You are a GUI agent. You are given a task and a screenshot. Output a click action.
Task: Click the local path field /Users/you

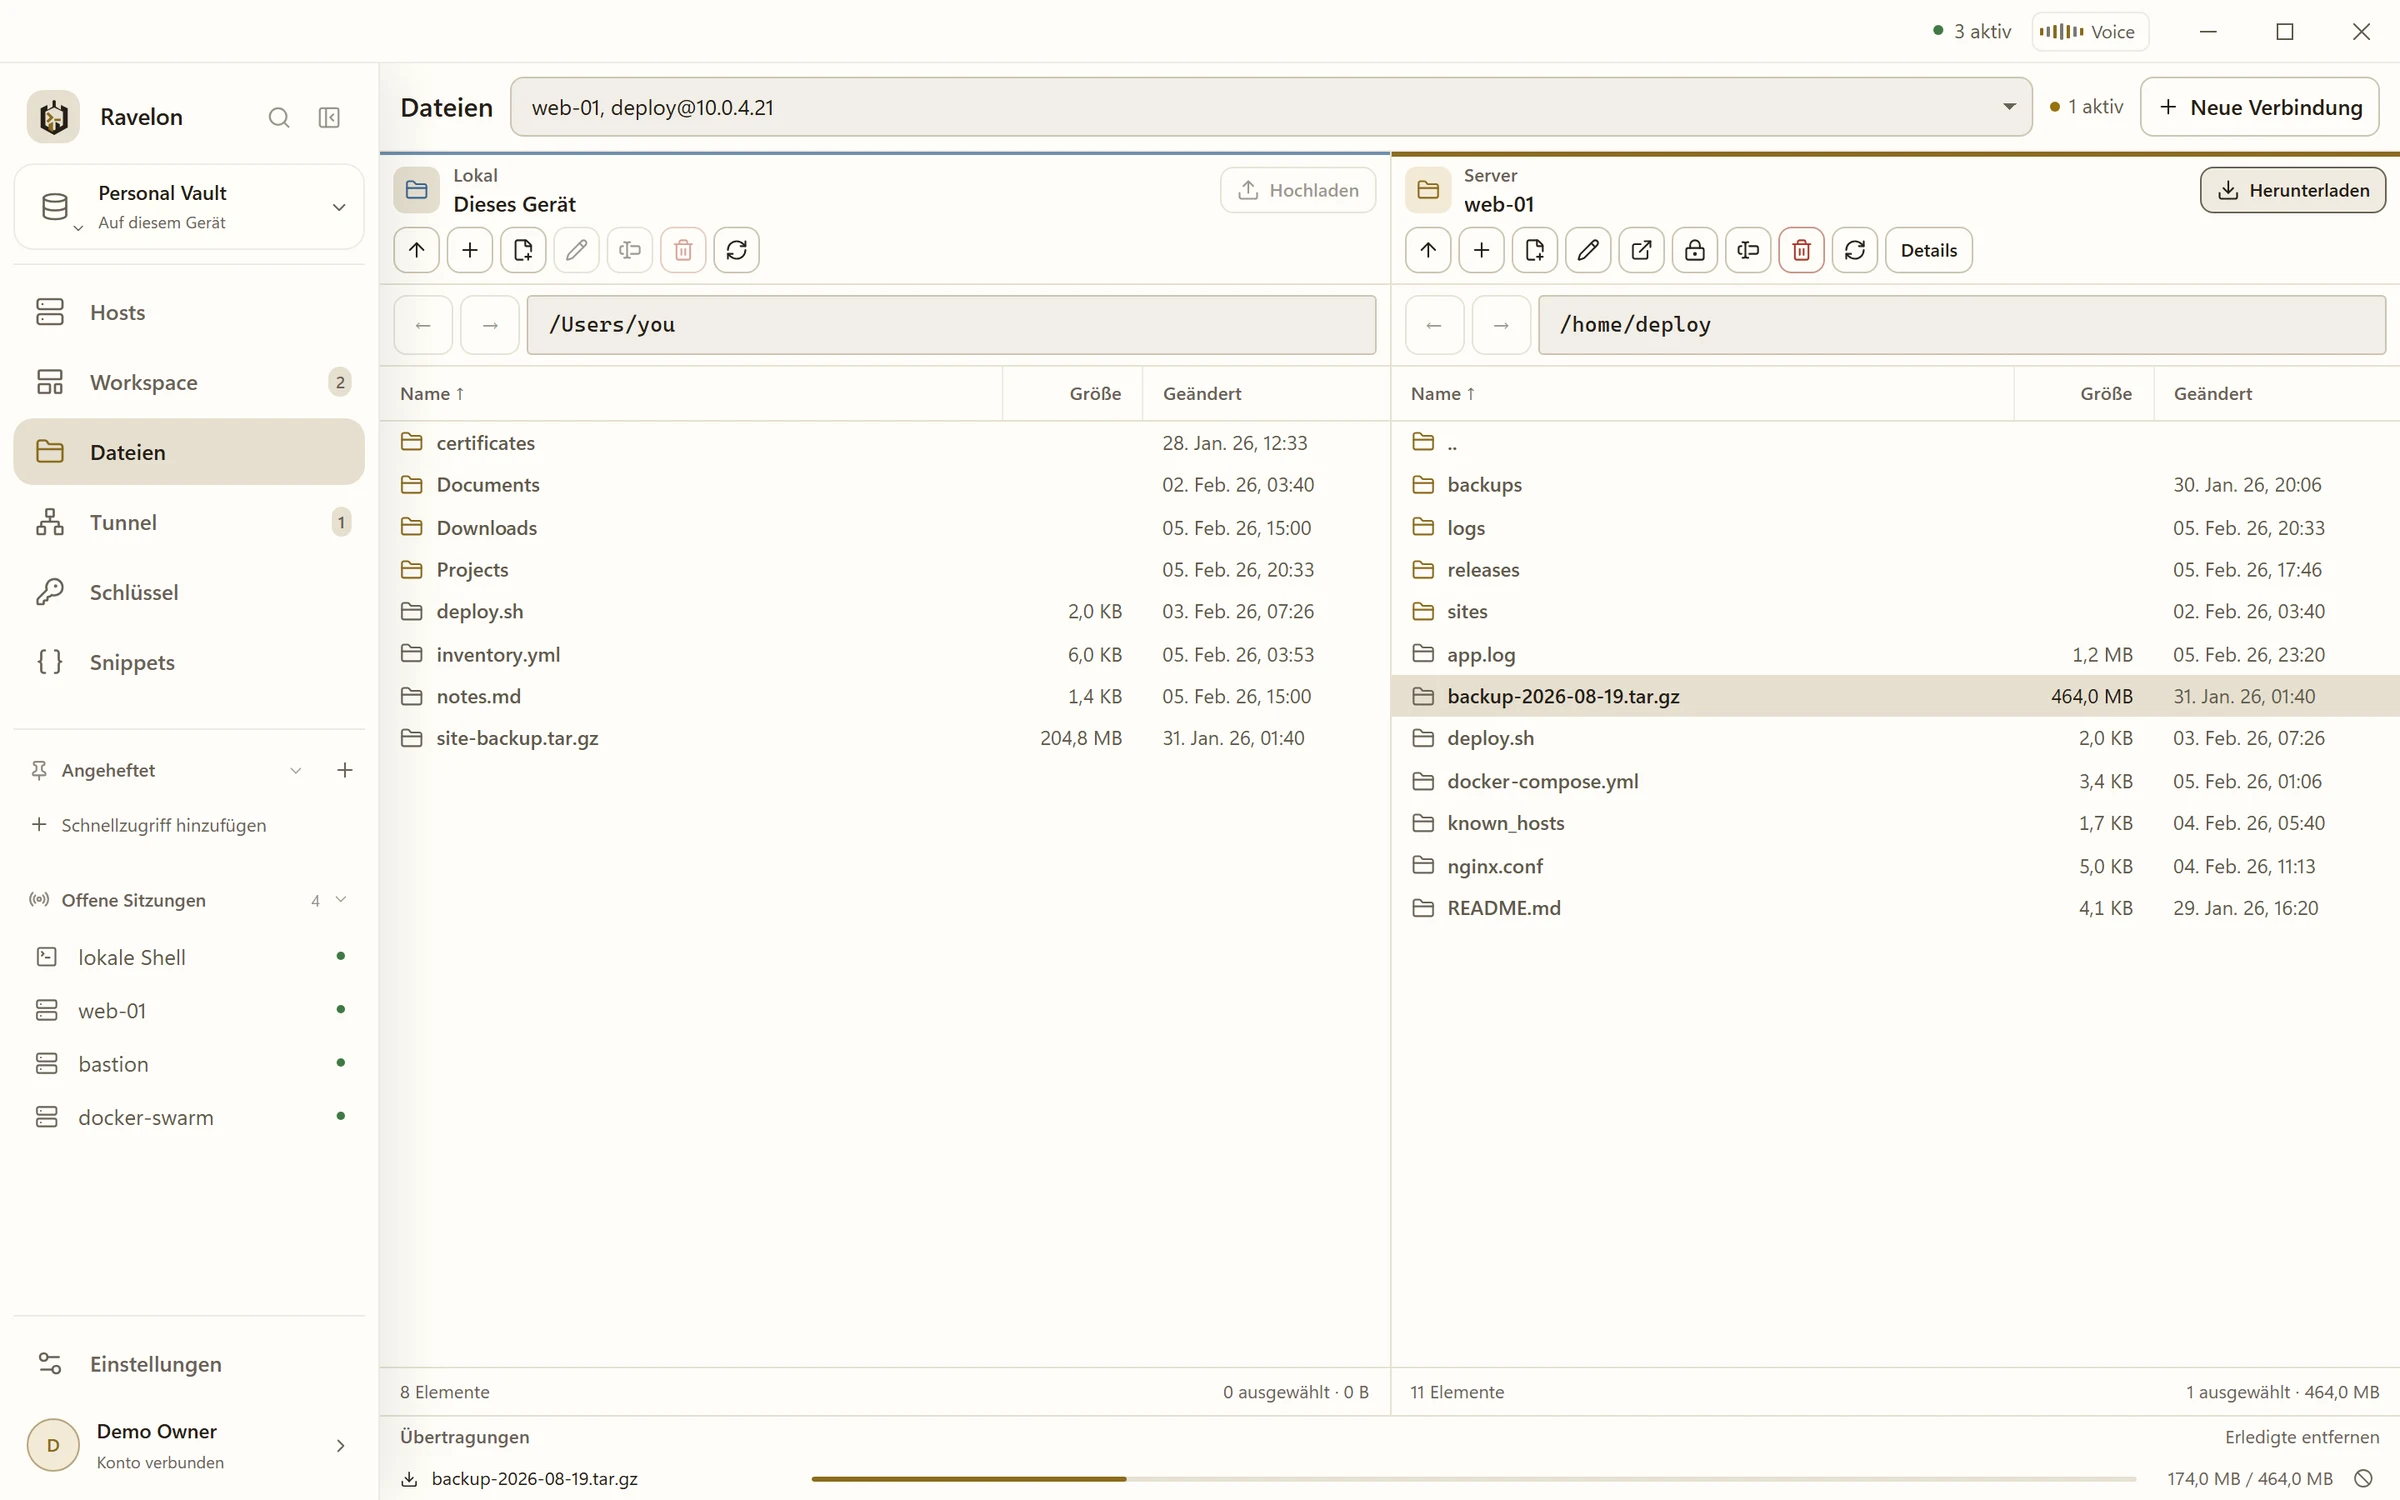[951, 324]
